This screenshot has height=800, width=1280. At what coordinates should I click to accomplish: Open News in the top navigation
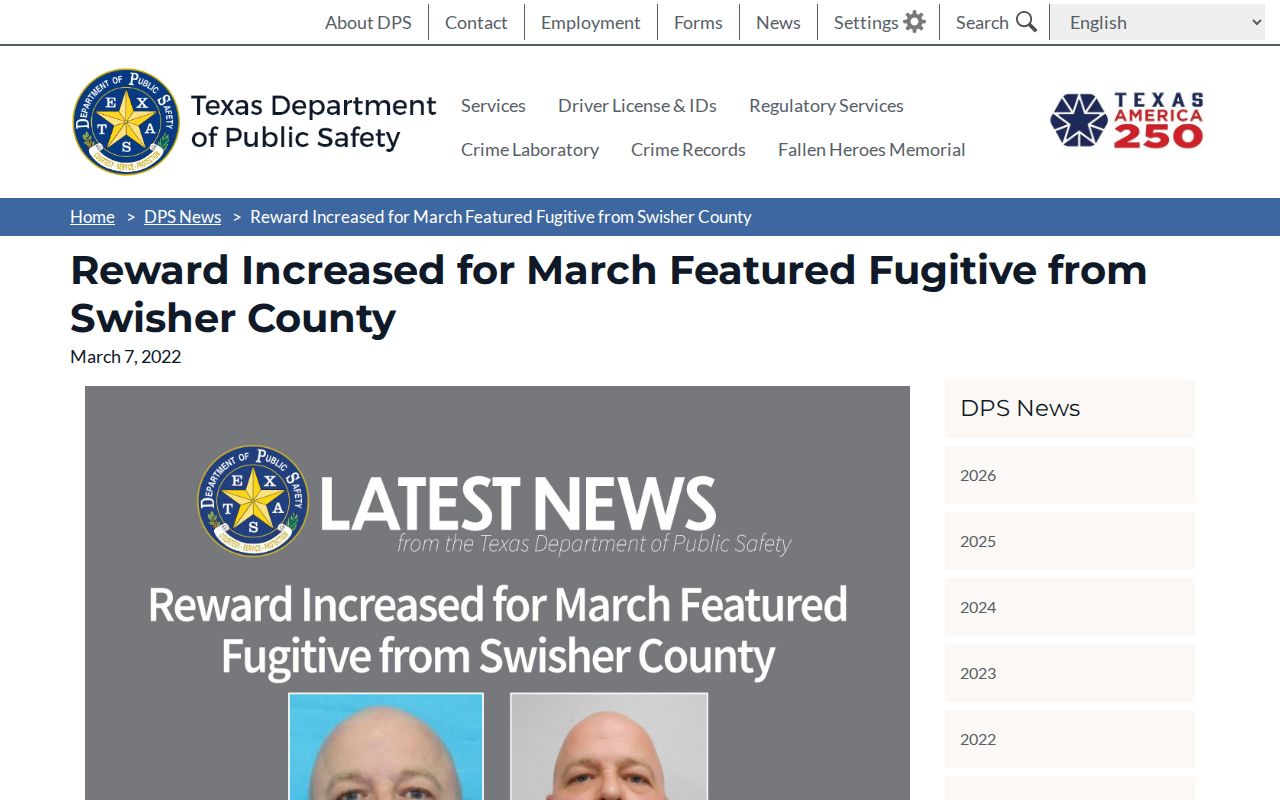tap(778, 22)
